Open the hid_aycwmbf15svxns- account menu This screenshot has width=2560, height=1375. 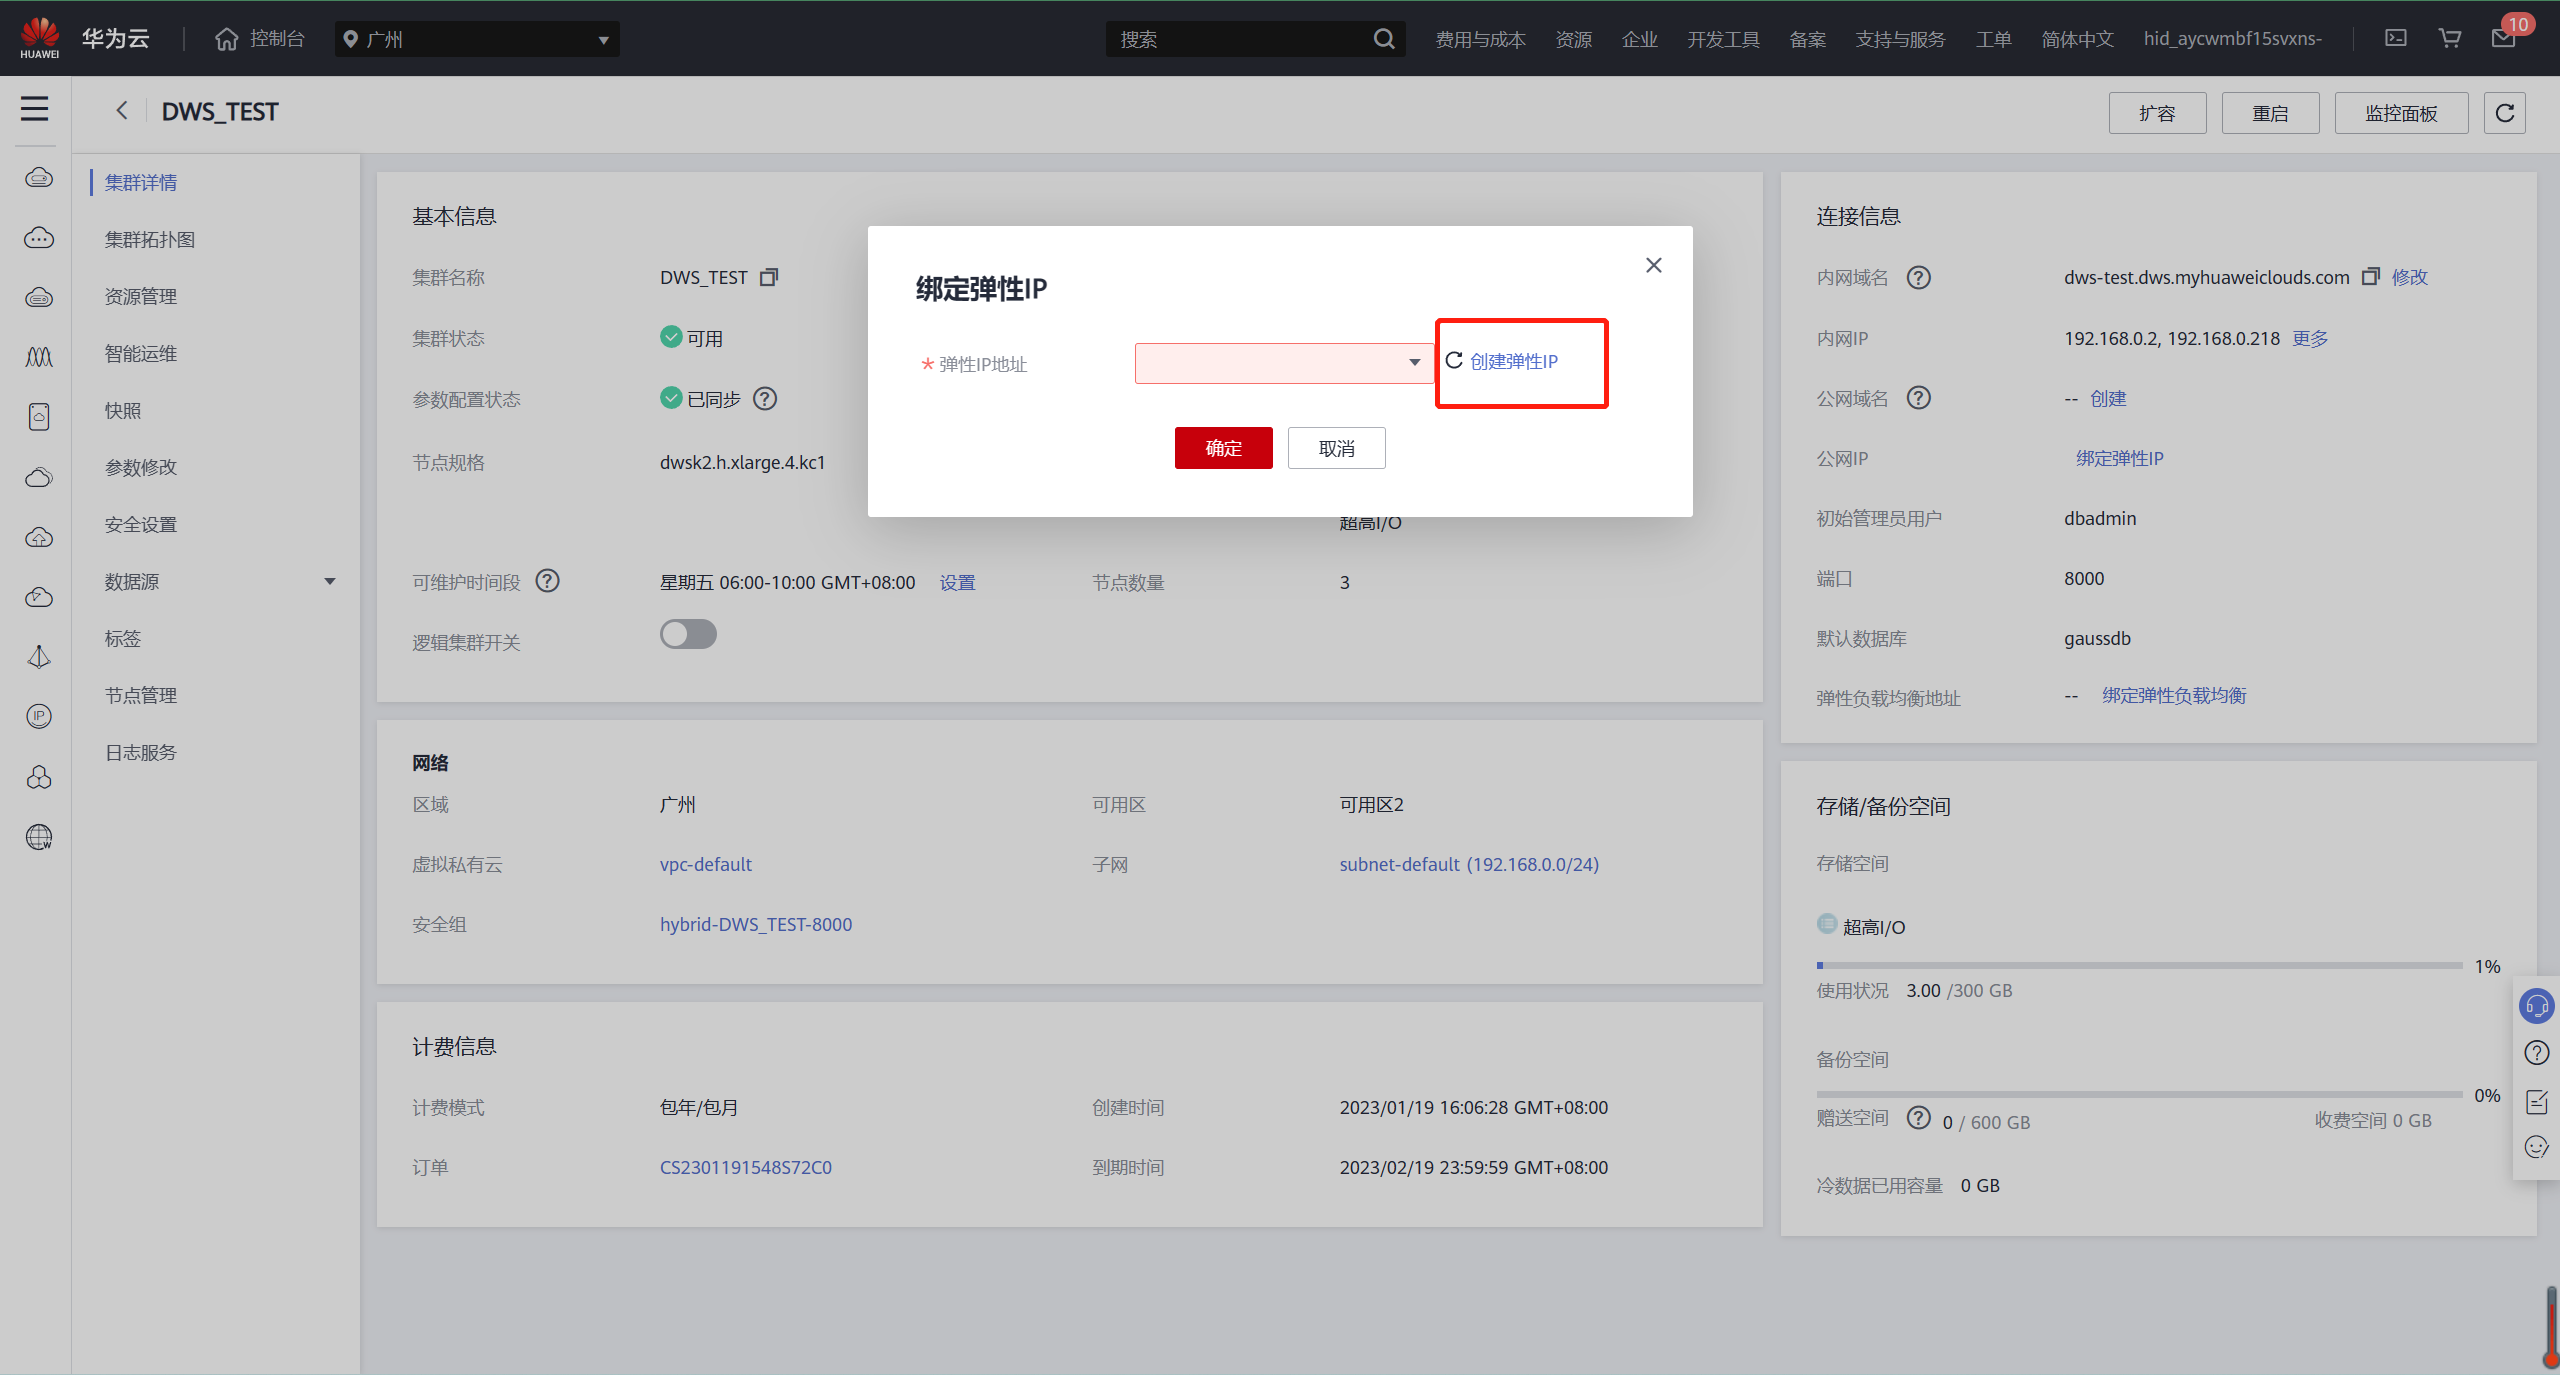(x=2233, y=39)
